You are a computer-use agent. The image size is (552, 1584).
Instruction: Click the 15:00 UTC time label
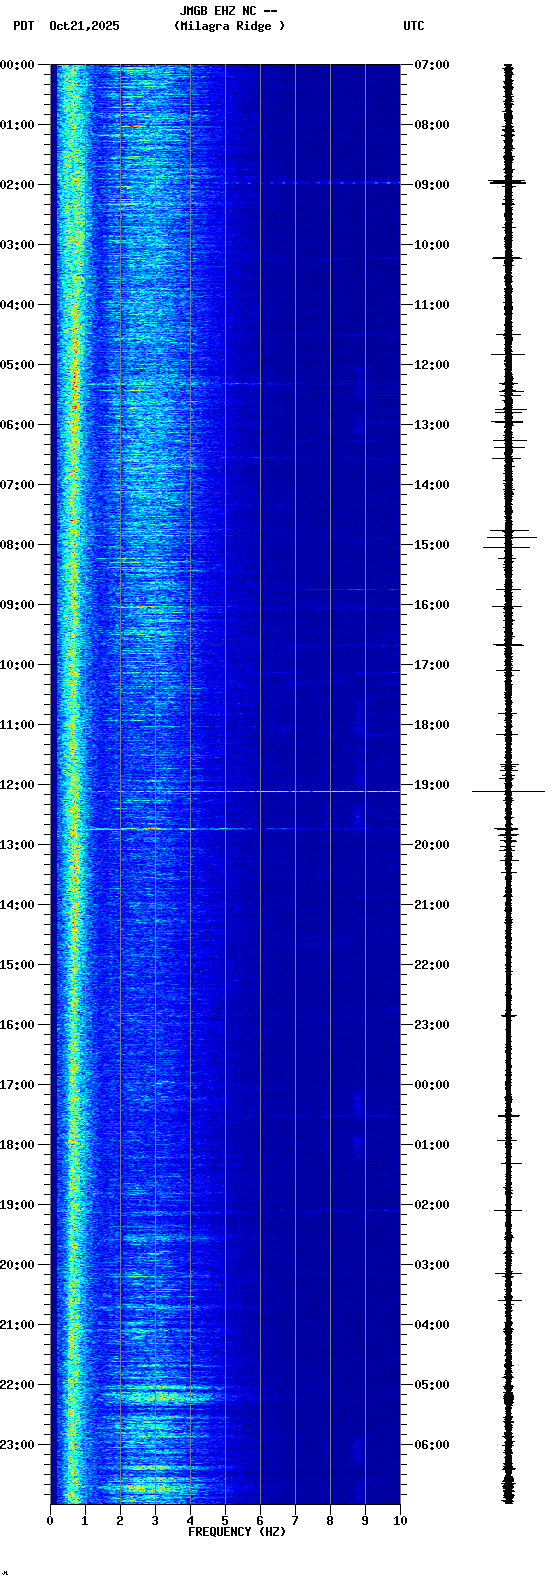pyautogui.click(x=432, y=545)
